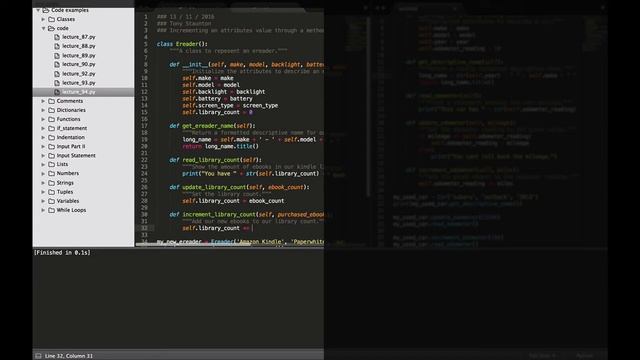Click 'def read_library_count(self):' code line
The width and height of the screenshot is (640, 360).
pos(216,160)
